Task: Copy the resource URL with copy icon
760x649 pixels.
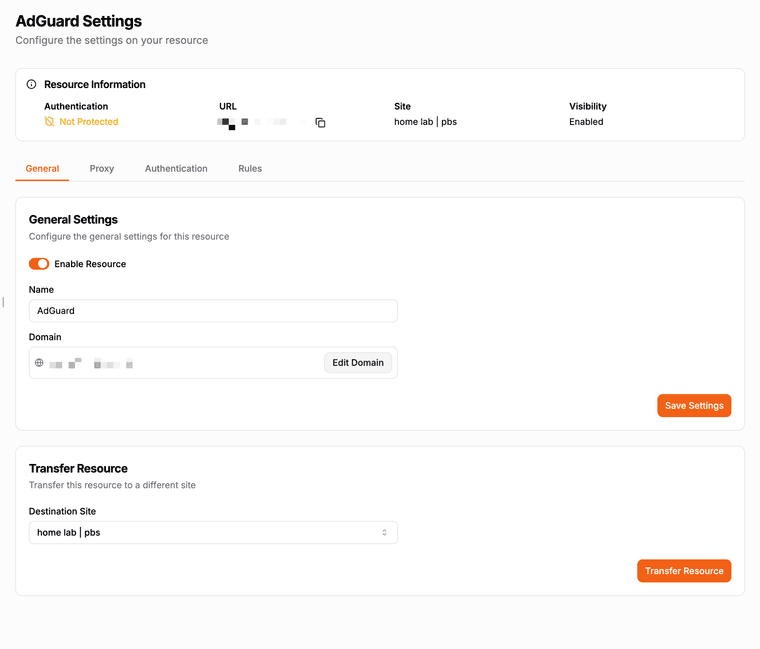Action: [320, 123]
